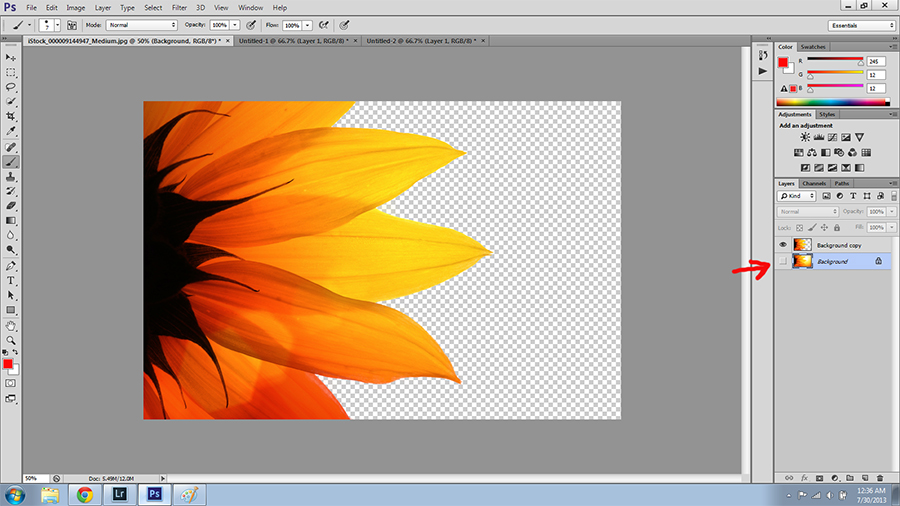Choose the Clone Stamp tool

(11, 175)
